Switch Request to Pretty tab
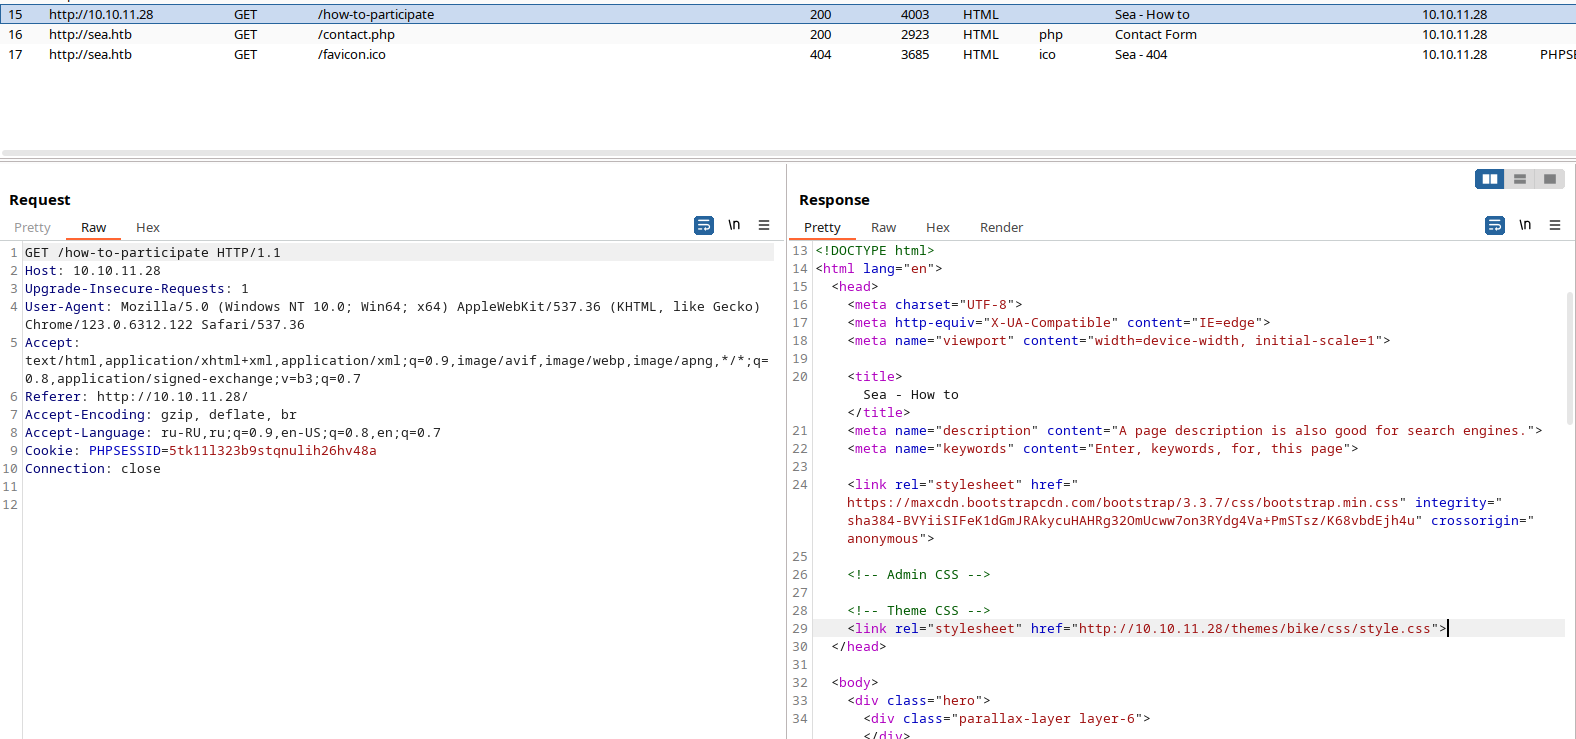 [32, 228]
